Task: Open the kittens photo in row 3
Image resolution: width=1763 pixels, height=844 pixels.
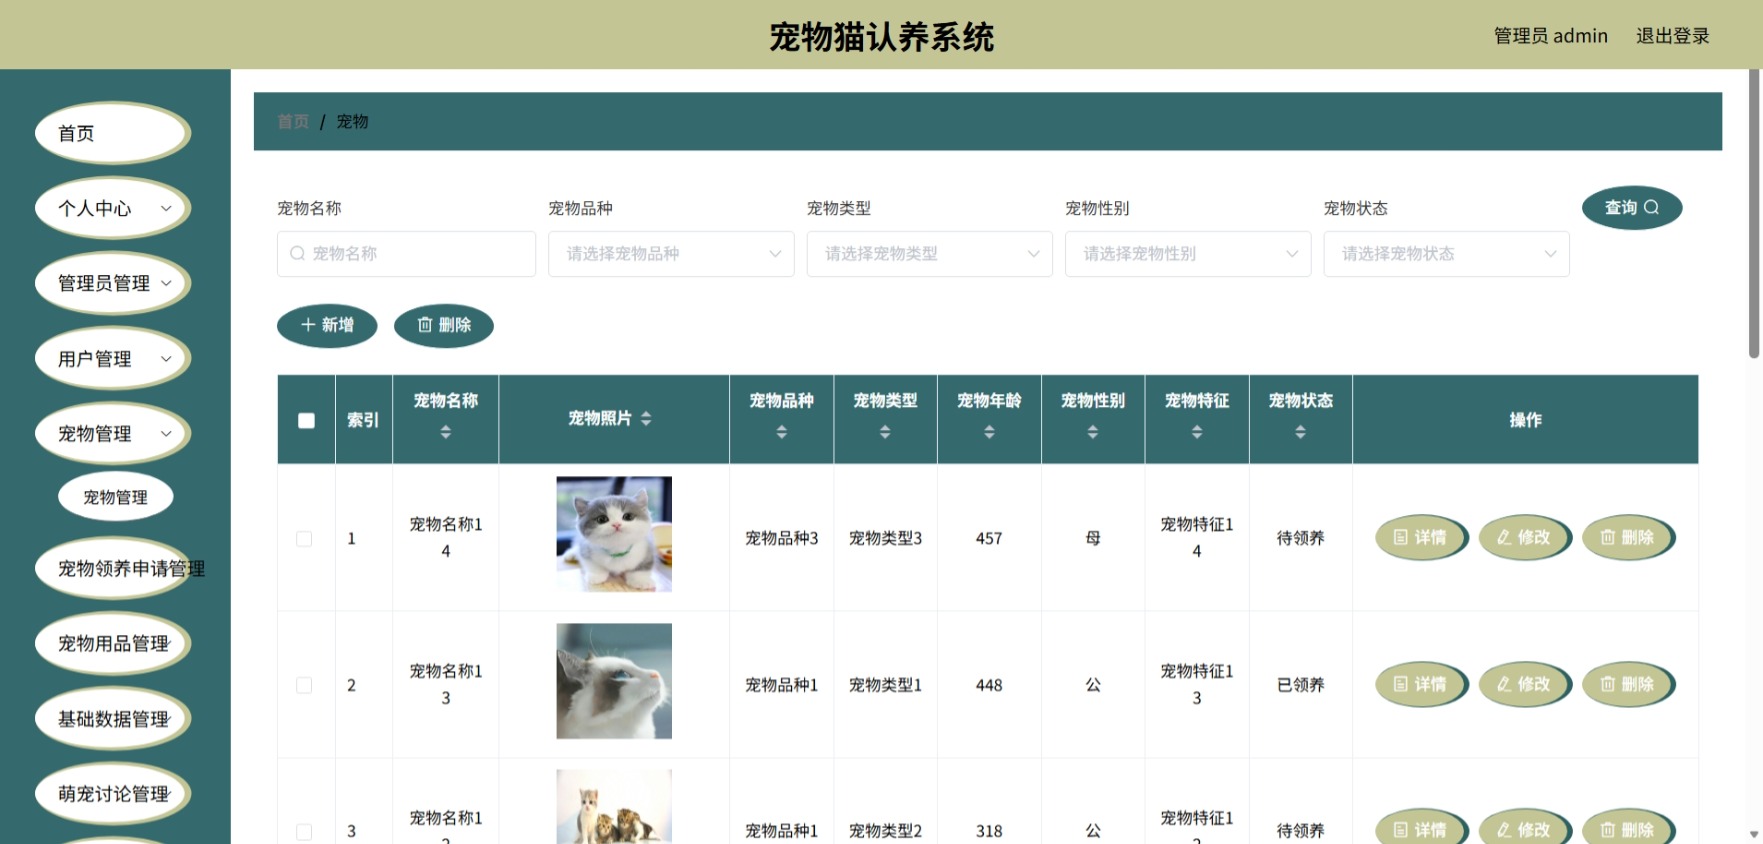Action: tap(614, 806)
